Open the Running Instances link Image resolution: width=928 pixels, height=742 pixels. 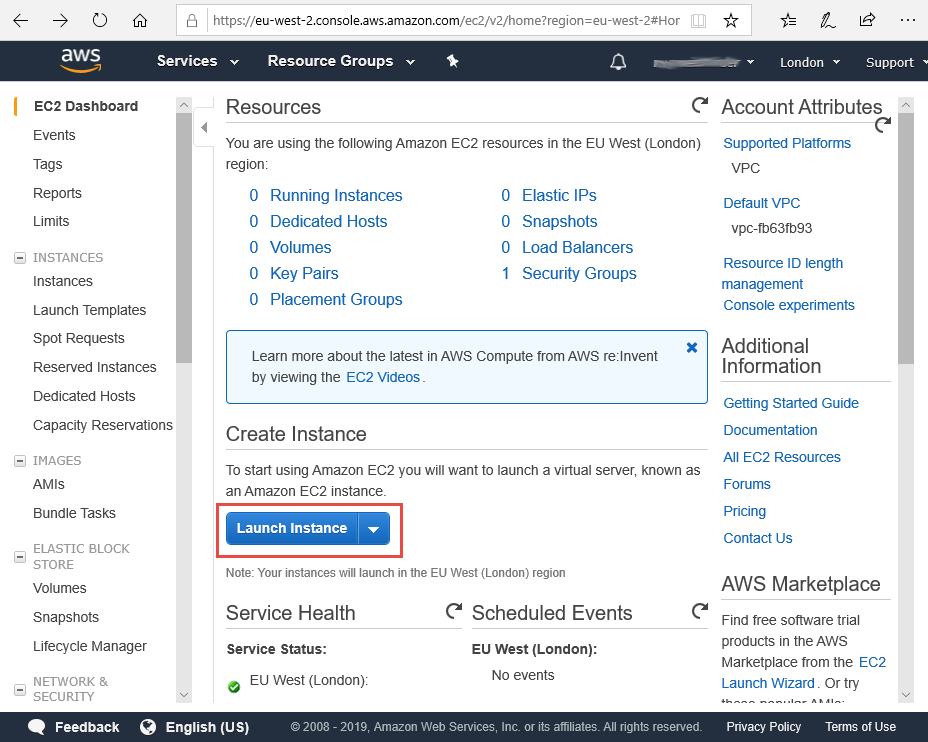click(336, 195)
